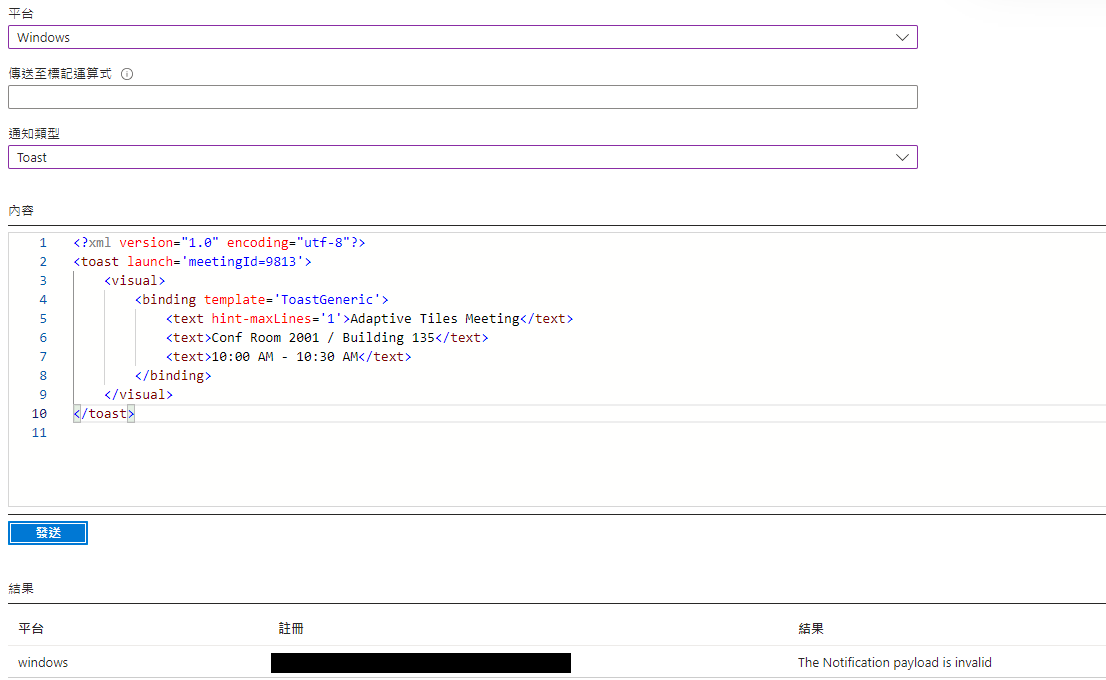
Task: Click the xml version declaration on line 1
Action: point(219,243)
